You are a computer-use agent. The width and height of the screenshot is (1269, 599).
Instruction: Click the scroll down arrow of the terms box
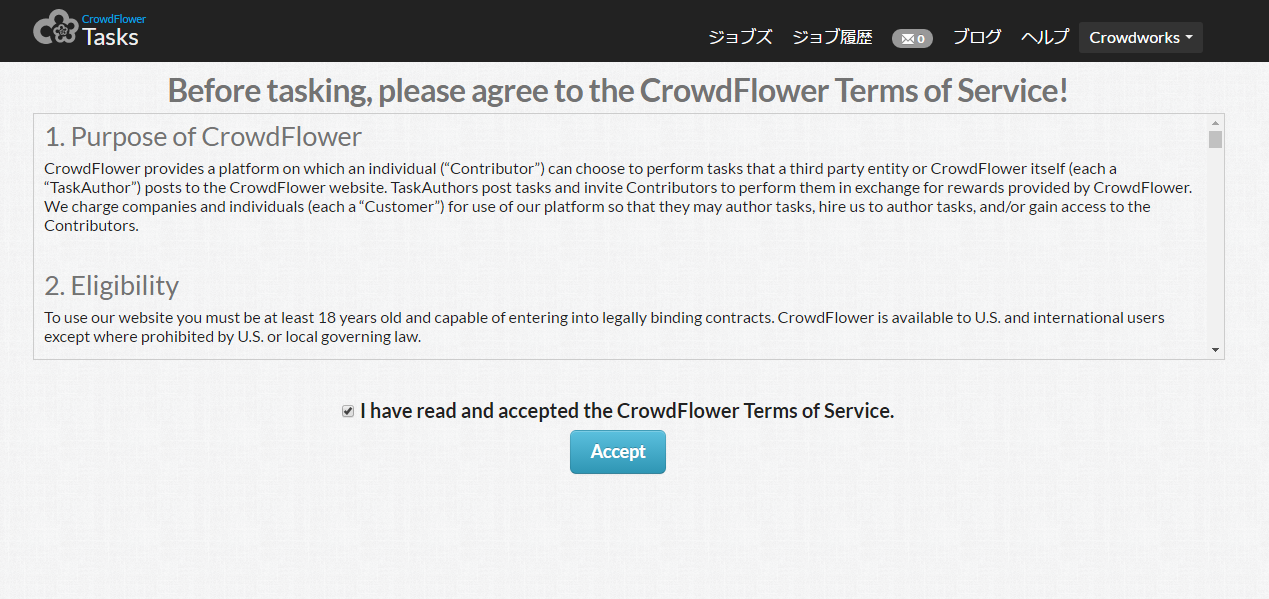(1215, 350)
